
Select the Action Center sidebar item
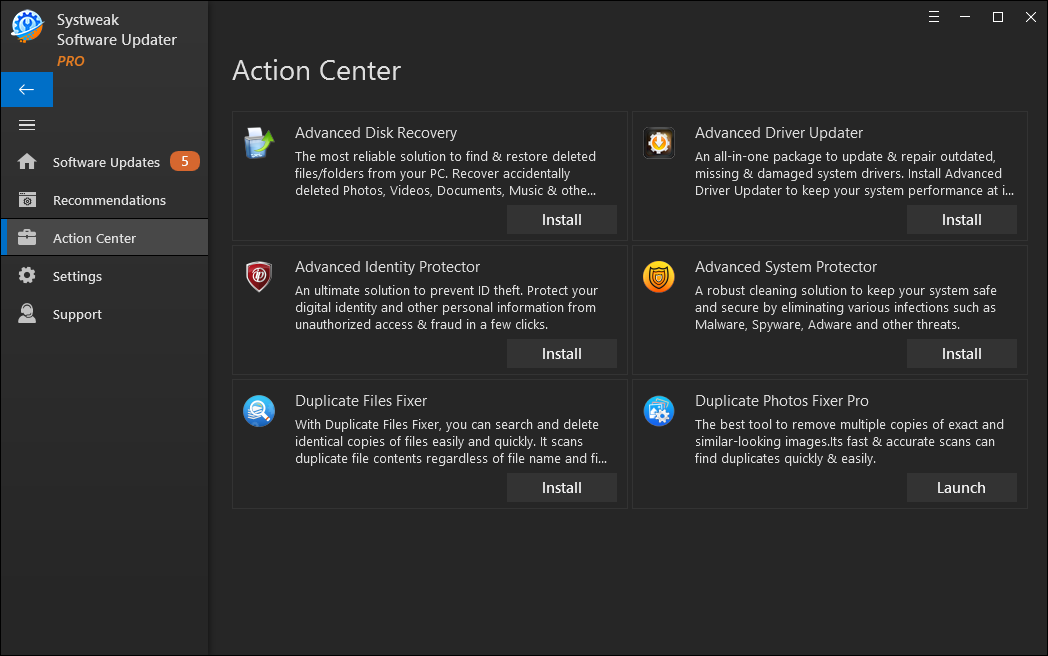point(105,237)
